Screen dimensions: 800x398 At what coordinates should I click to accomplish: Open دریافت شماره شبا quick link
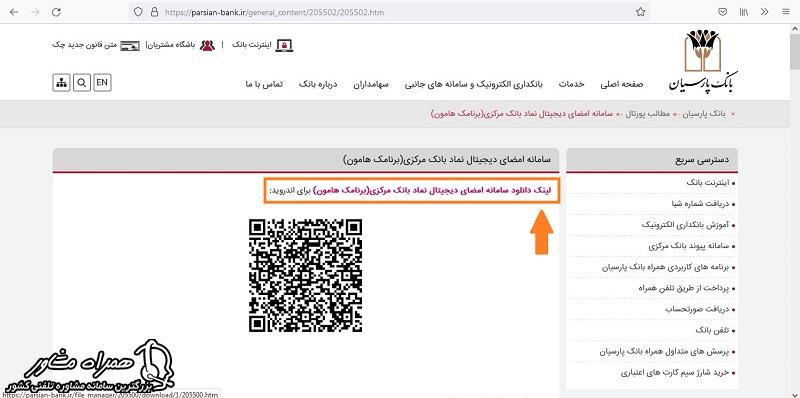click(701, 204)
